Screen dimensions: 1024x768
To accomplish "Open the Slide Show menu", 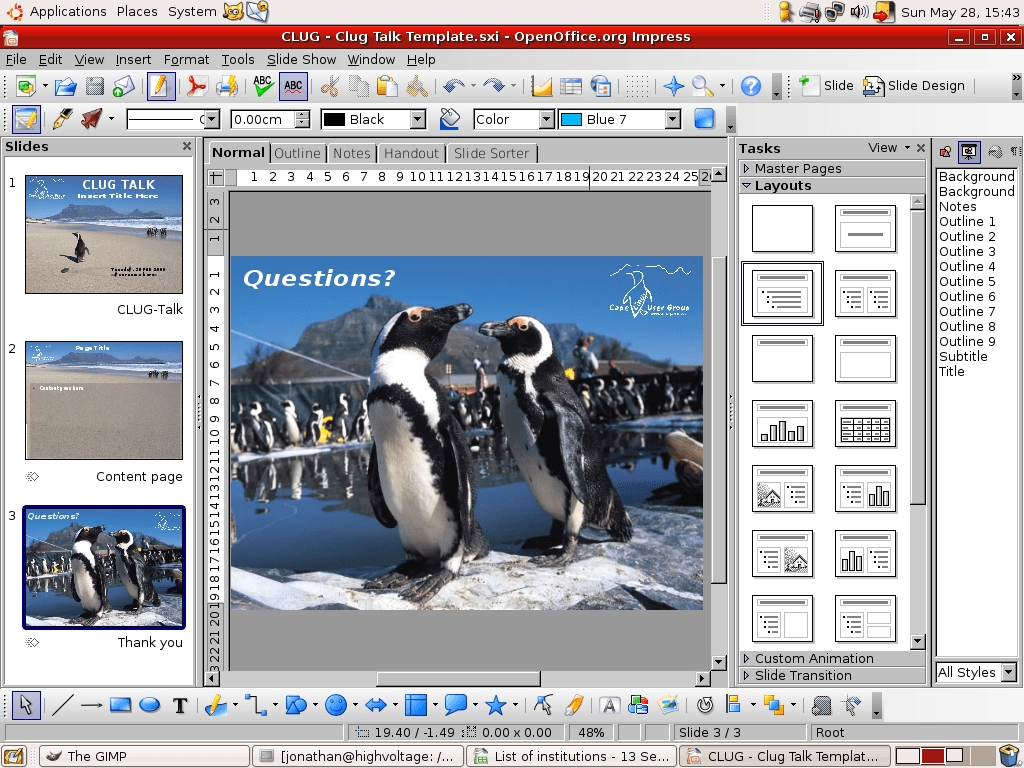I will click(301, 59).
